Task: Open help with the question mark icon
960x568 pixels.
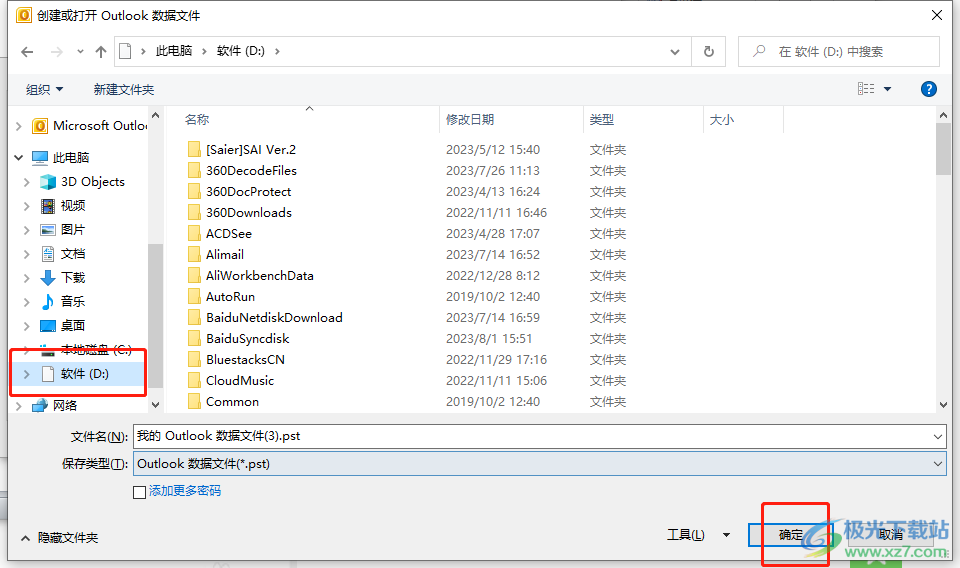Action: click(x=928, y=89)
